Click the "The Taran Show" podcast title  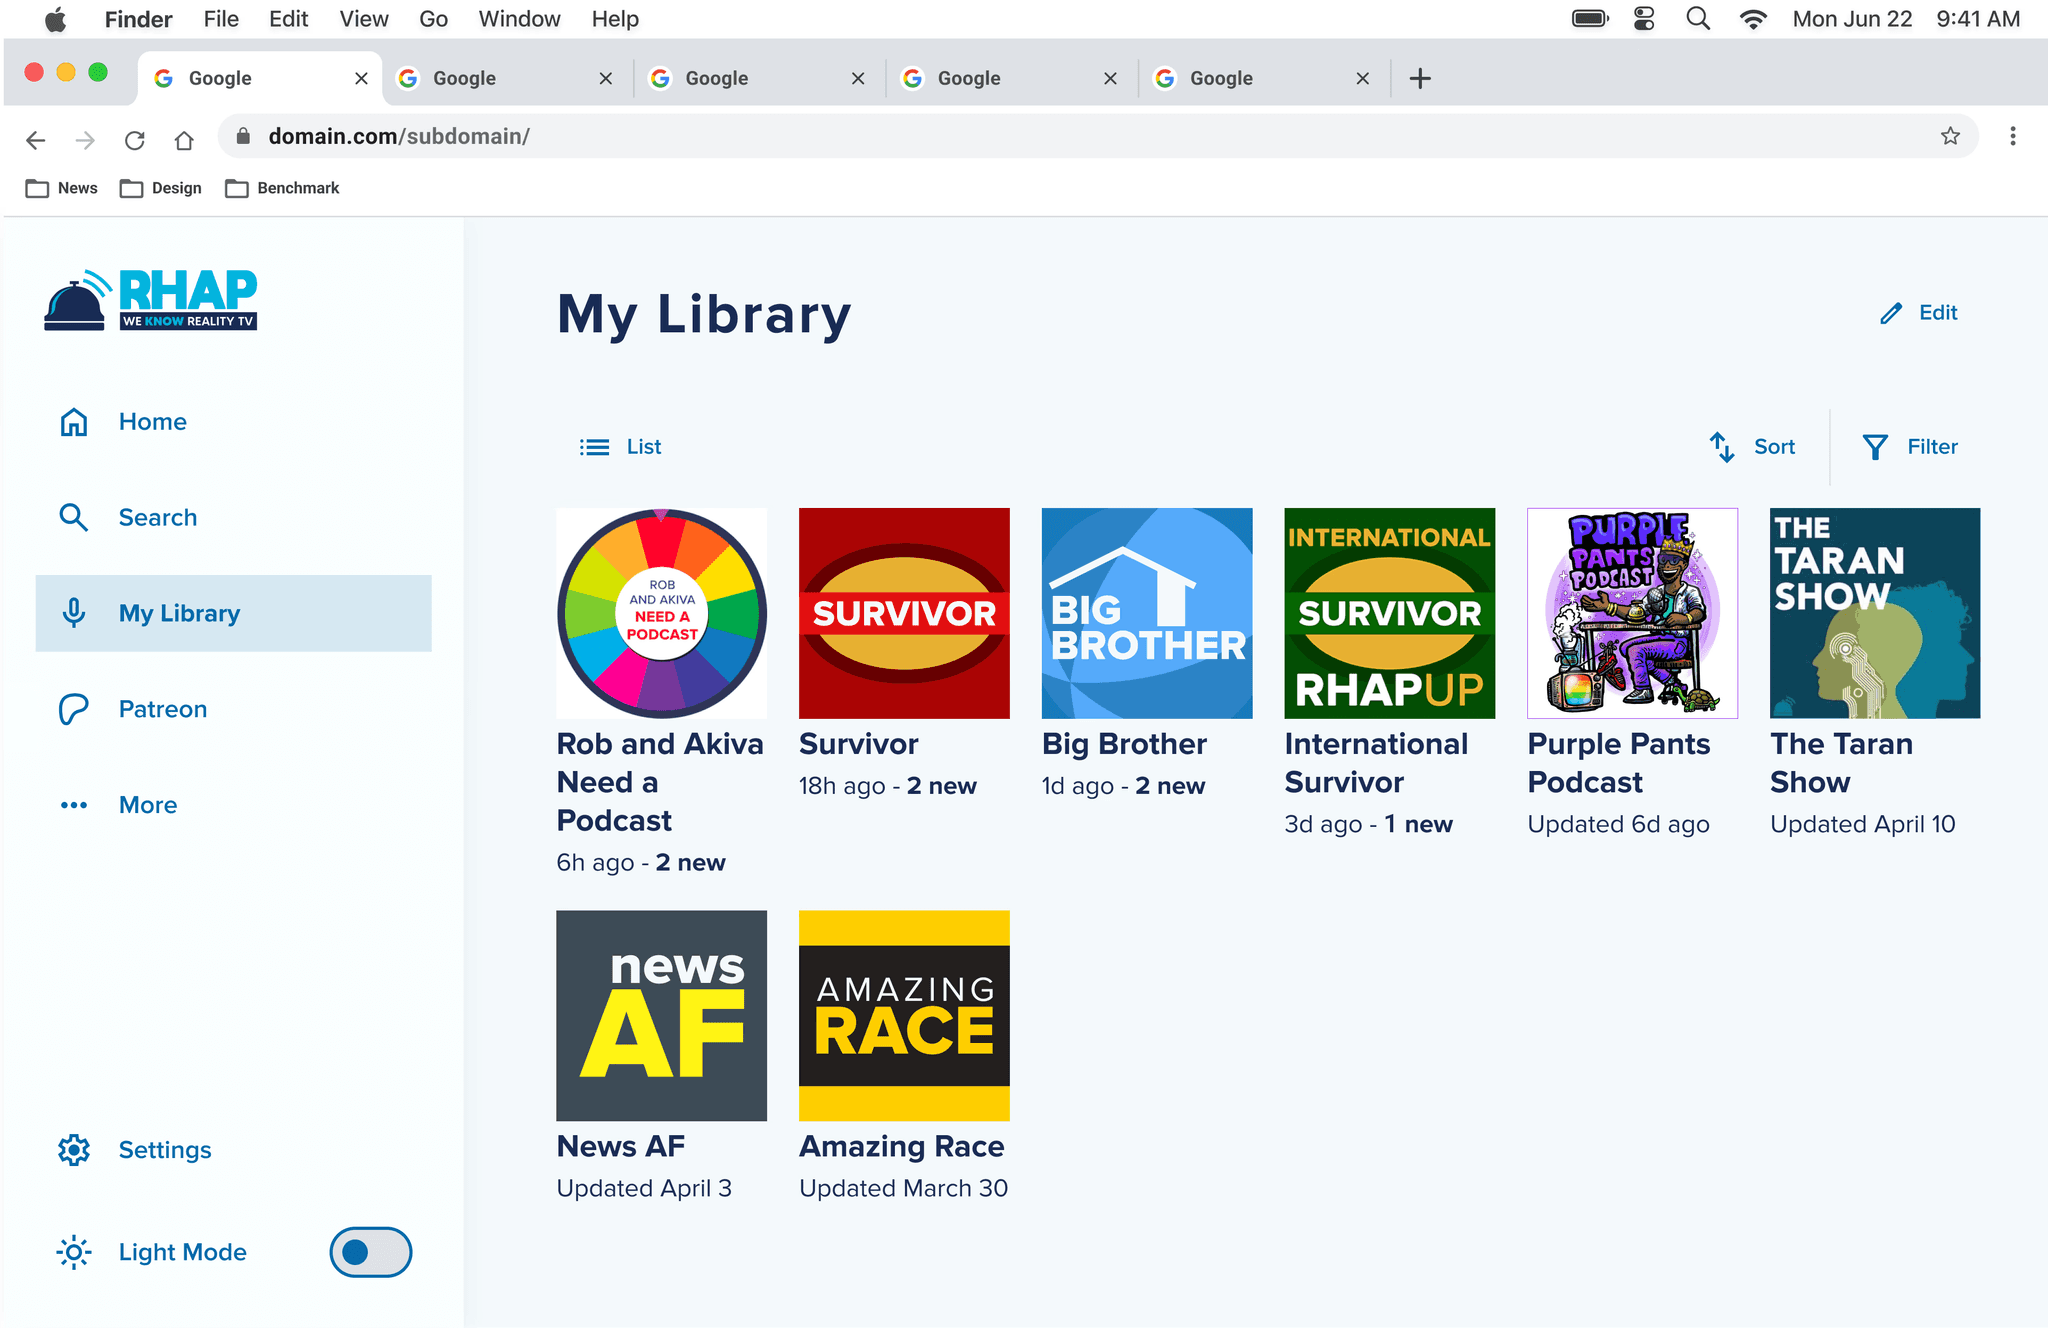(1842, 763)
